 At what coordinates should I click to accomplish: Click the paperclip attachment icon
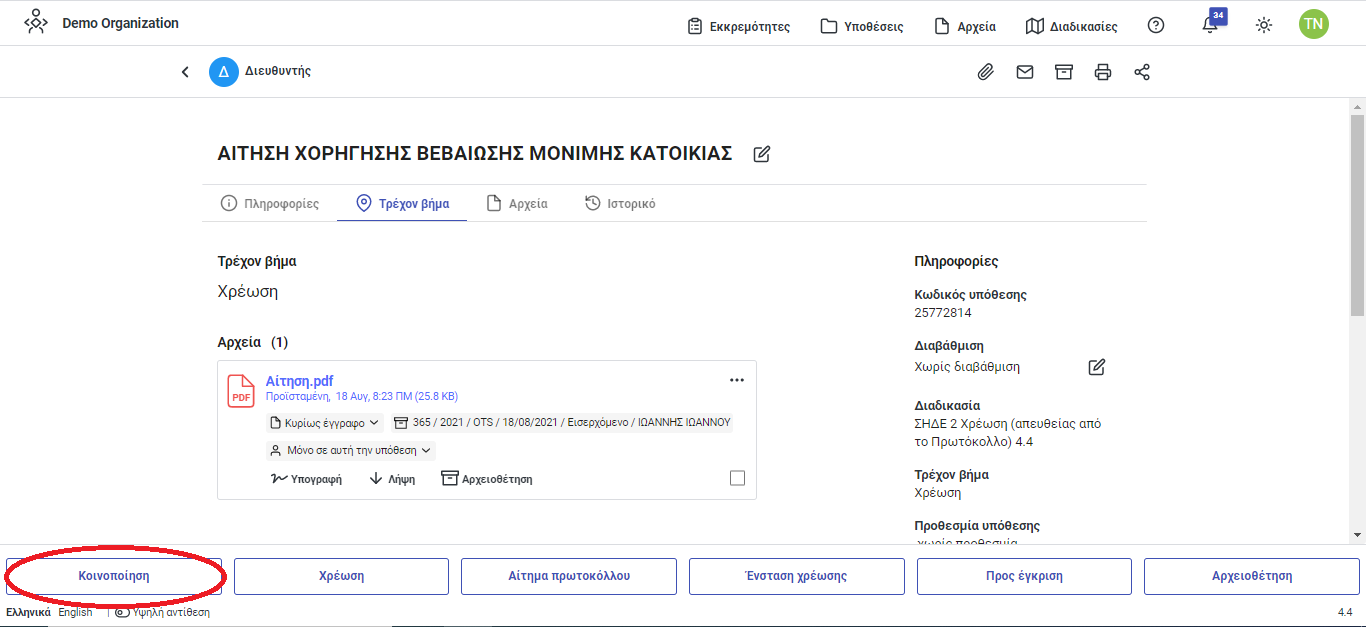[x=986, y=72]
